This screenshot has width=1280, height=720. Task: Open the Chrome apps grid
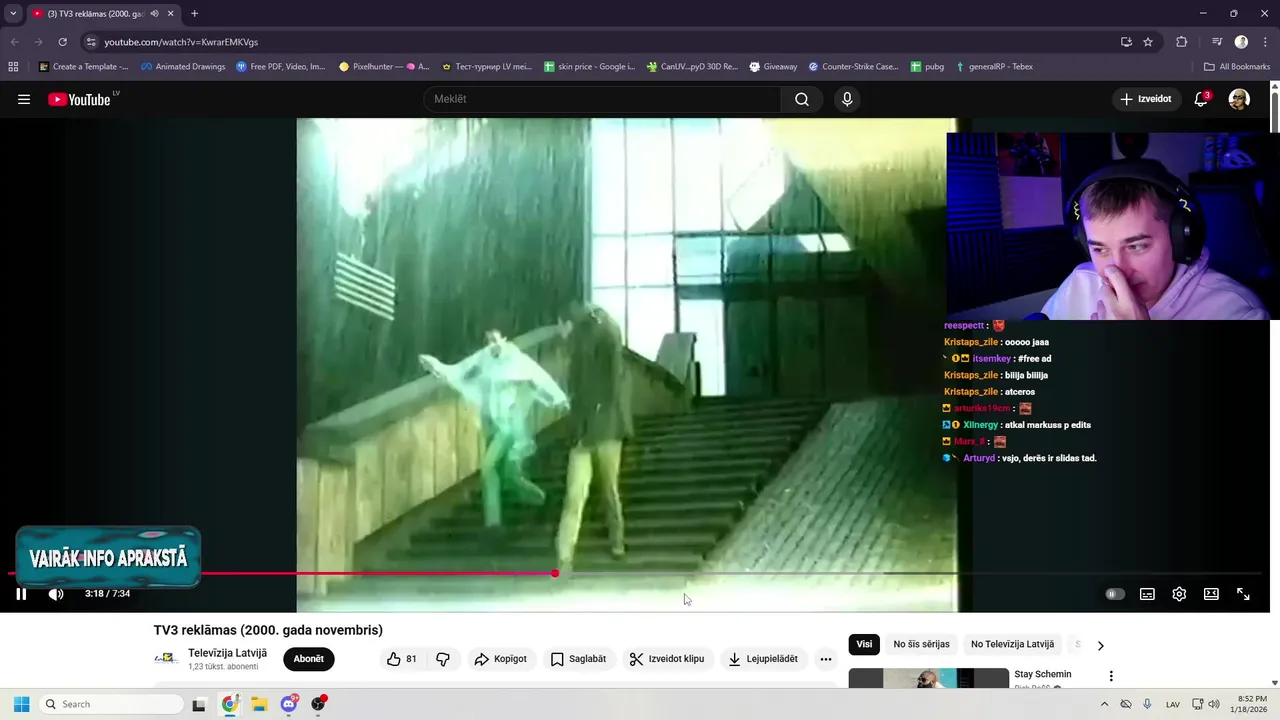click(13, 67)
